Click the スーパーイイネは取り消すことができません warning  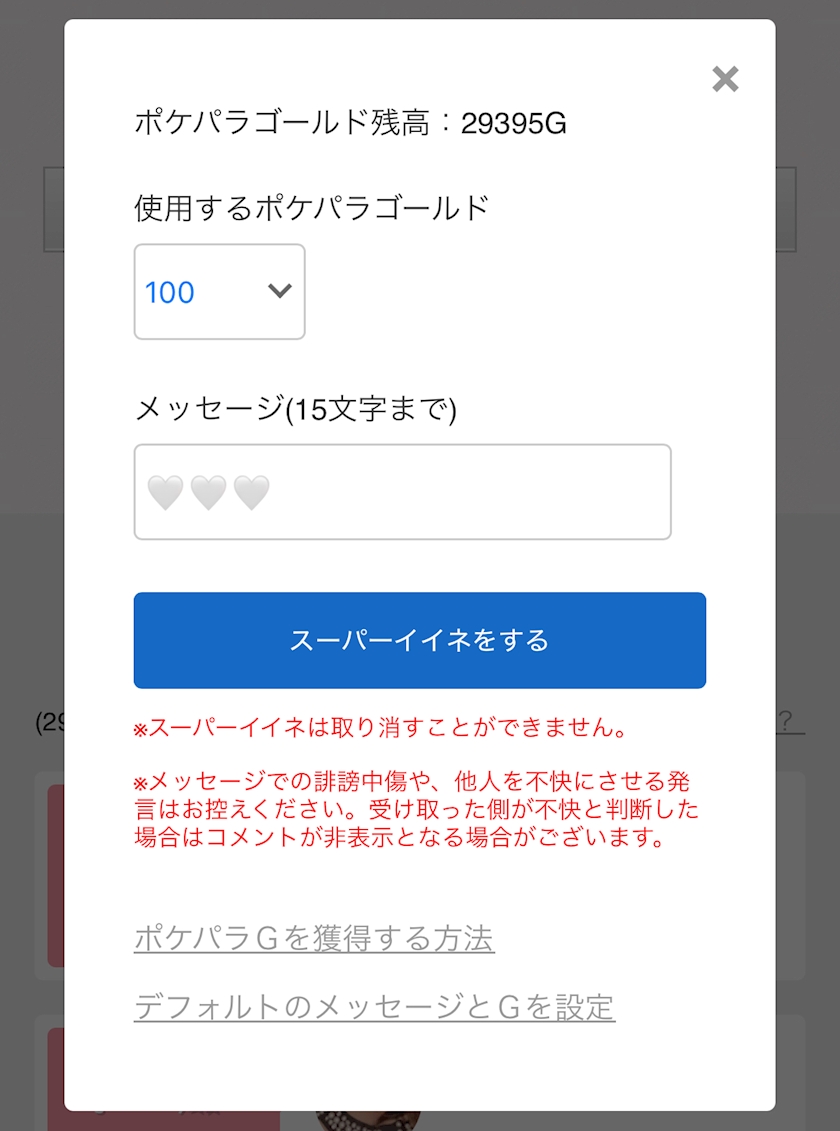[381, 728]
